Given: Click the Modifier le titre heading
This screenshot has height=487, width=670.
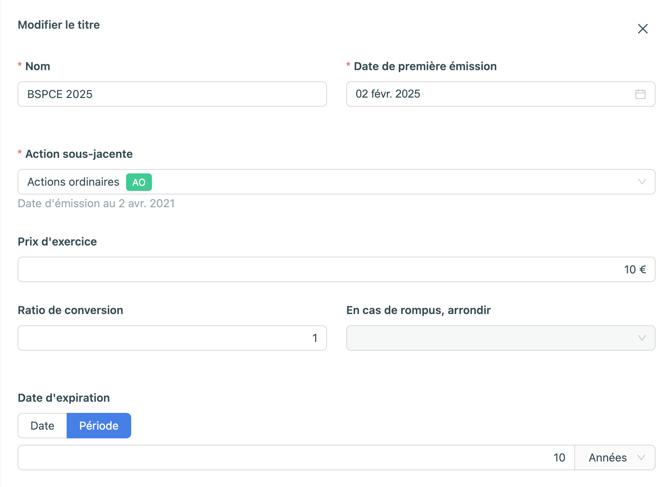Looking at the screenshot, I should click(x=59, y=25).
